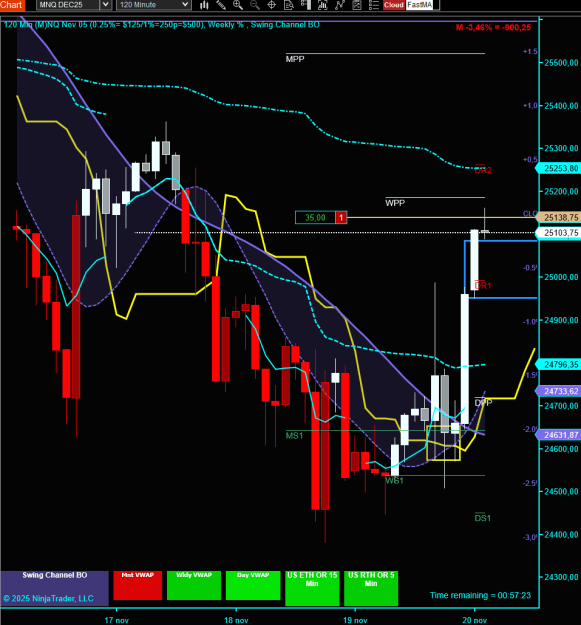581x625 pixels.
Task: Click the DPP pivot label
Action: pyautogui.click(x=483, y=403)
